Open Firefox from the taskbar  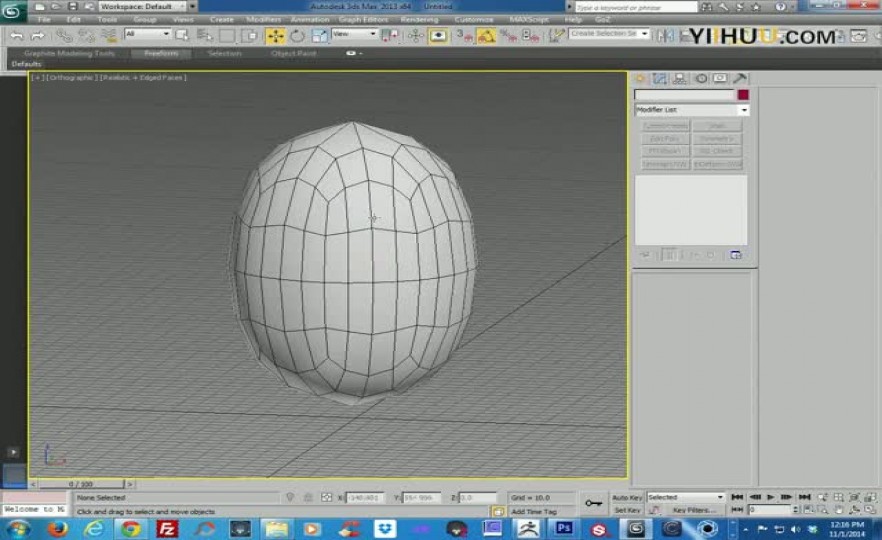[x=57, y=529]
